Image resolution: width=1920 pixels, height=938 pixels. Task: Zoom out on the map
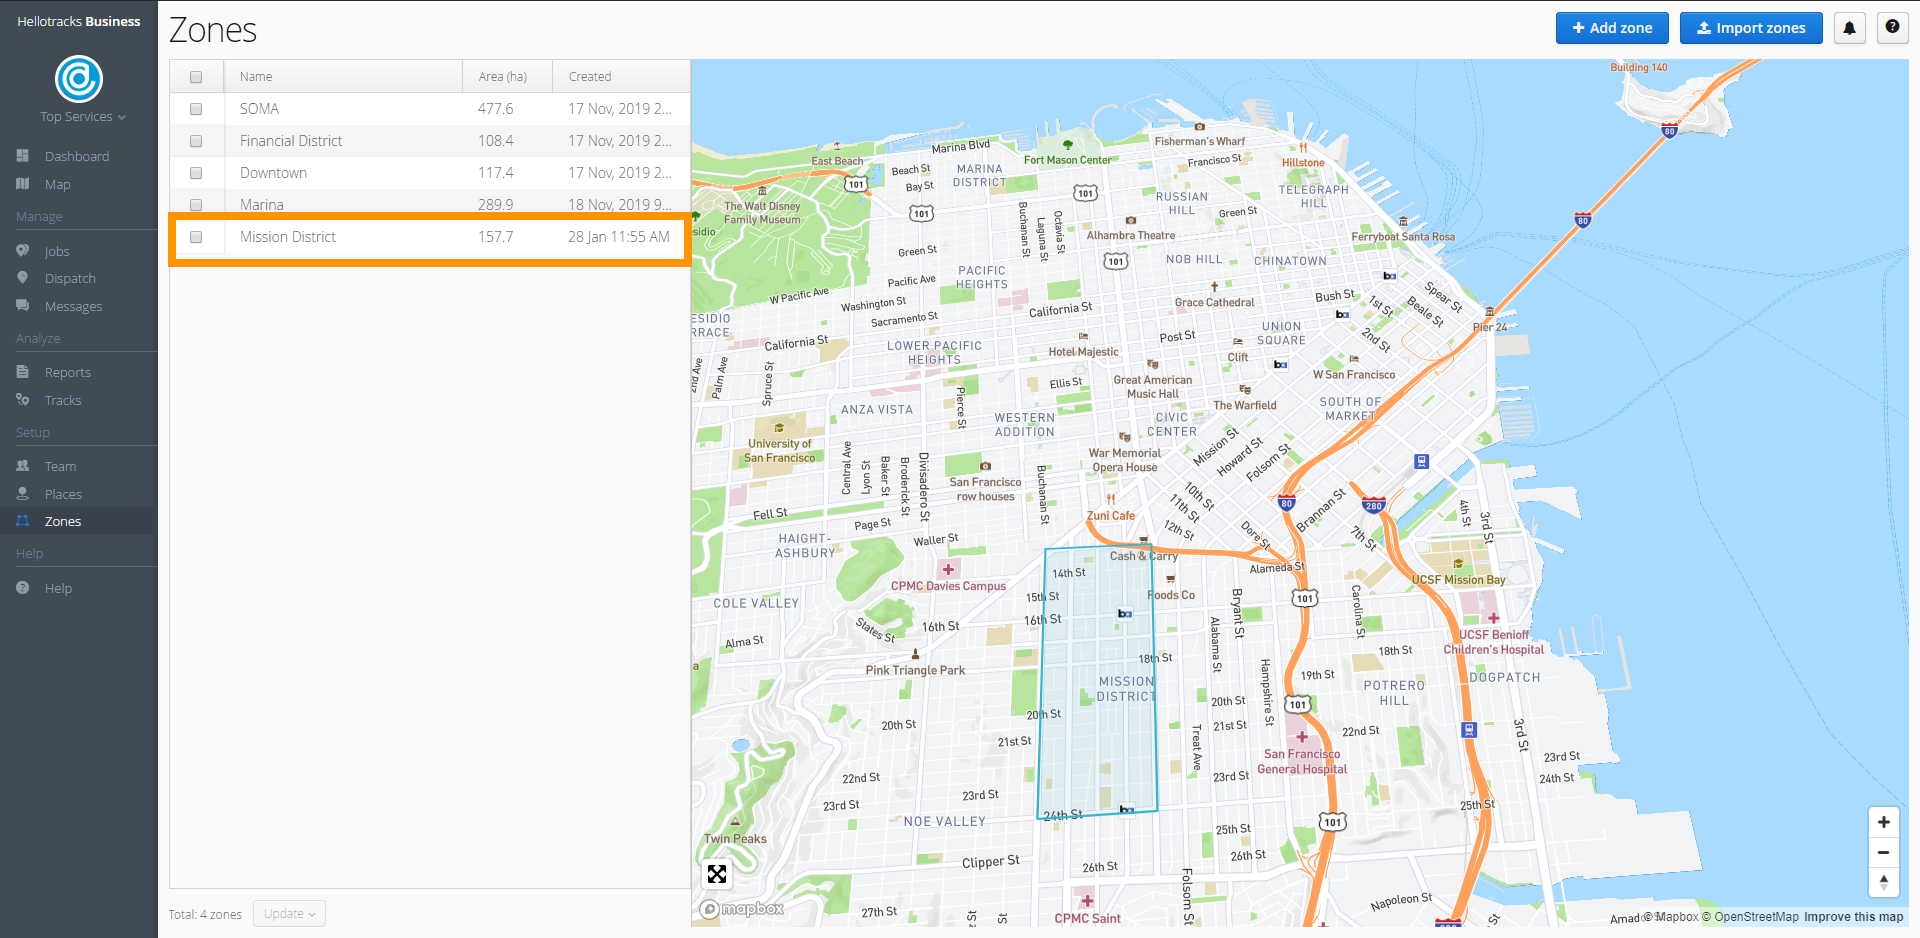1883,852
